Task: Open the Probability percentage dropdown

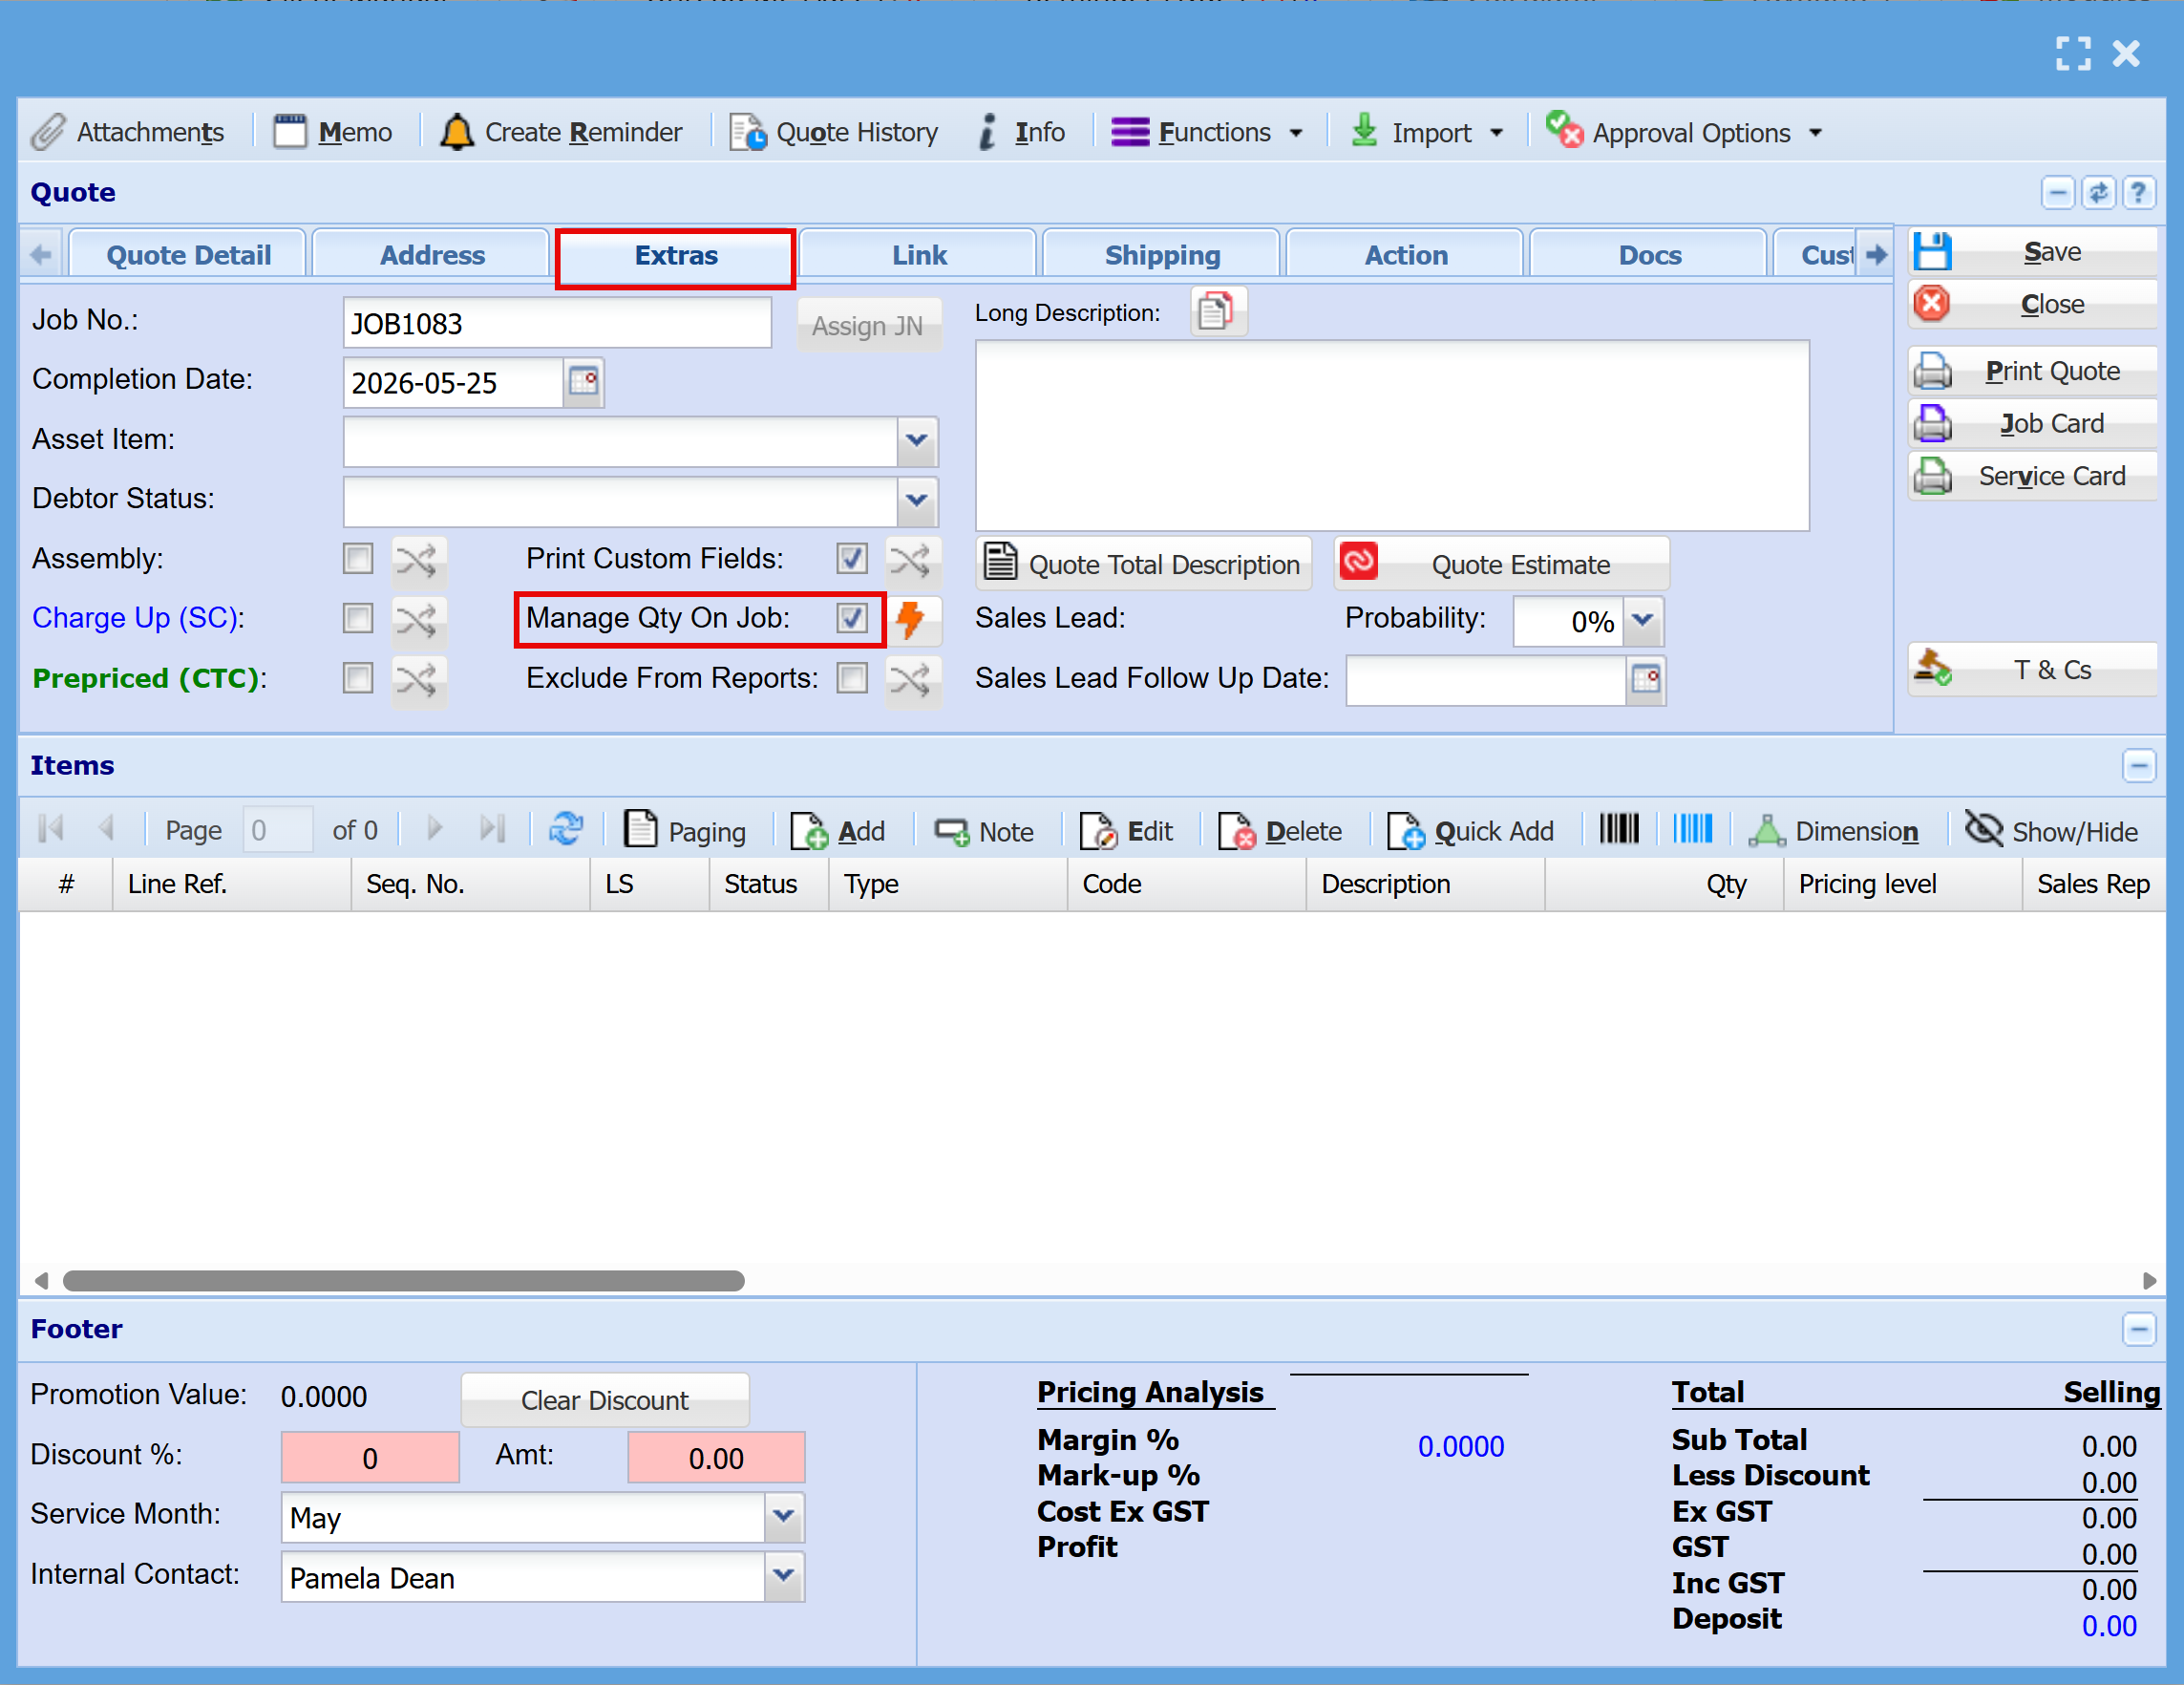Action: coord(1642,621)
